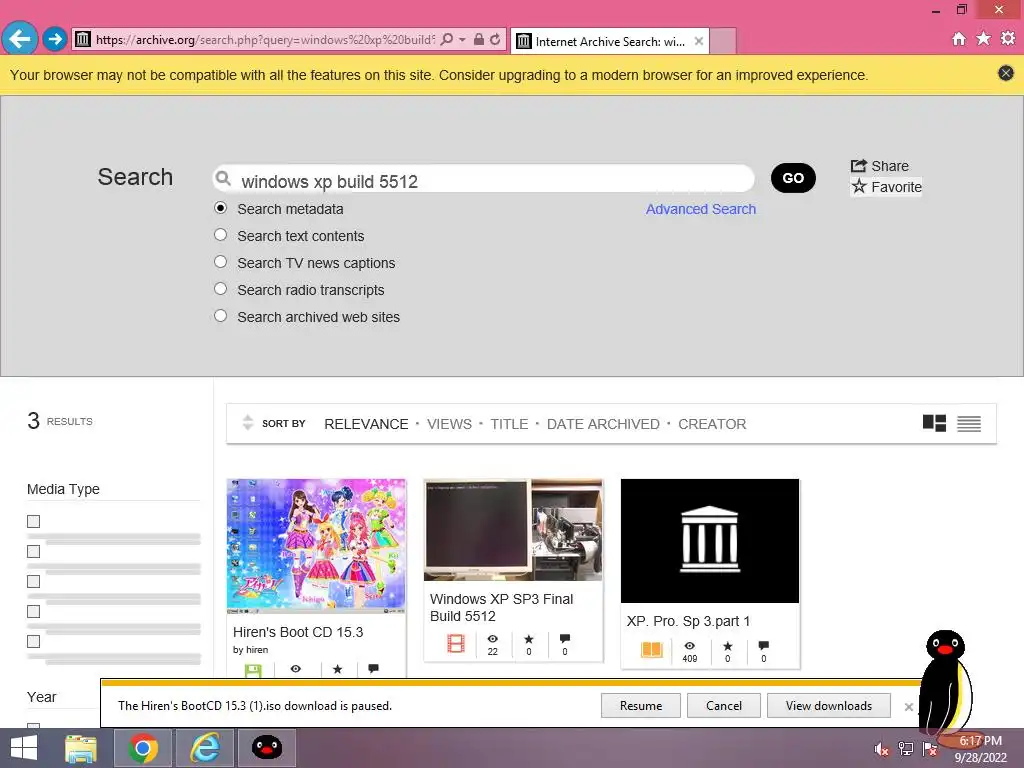Click the View downloads button
Viewport: 1024px width, 768px height.
[x=829, y=705]
